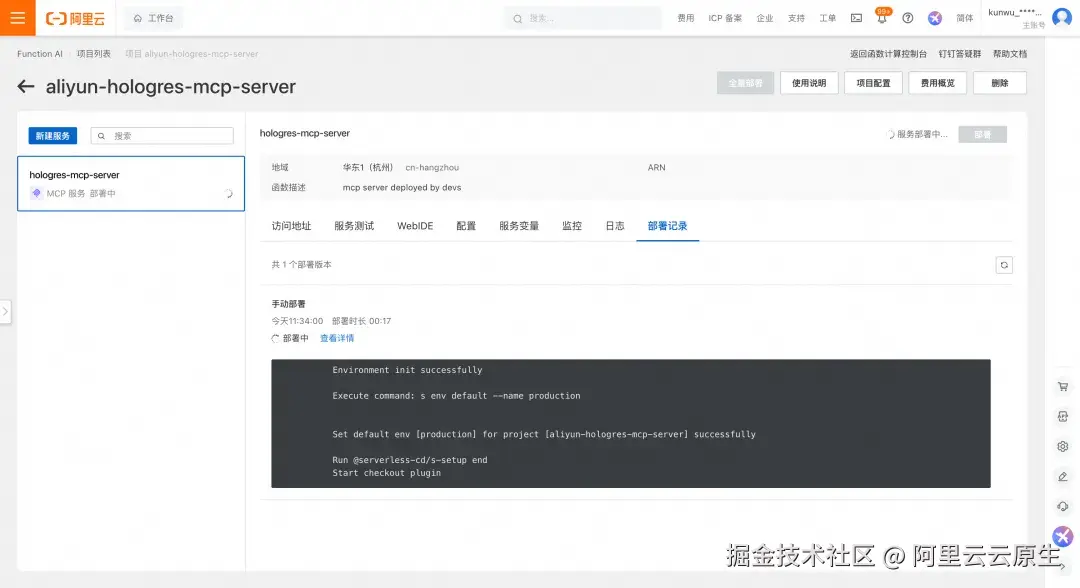
Task: View notifications bell with 99+ badge
Action: tap(881, 17)
